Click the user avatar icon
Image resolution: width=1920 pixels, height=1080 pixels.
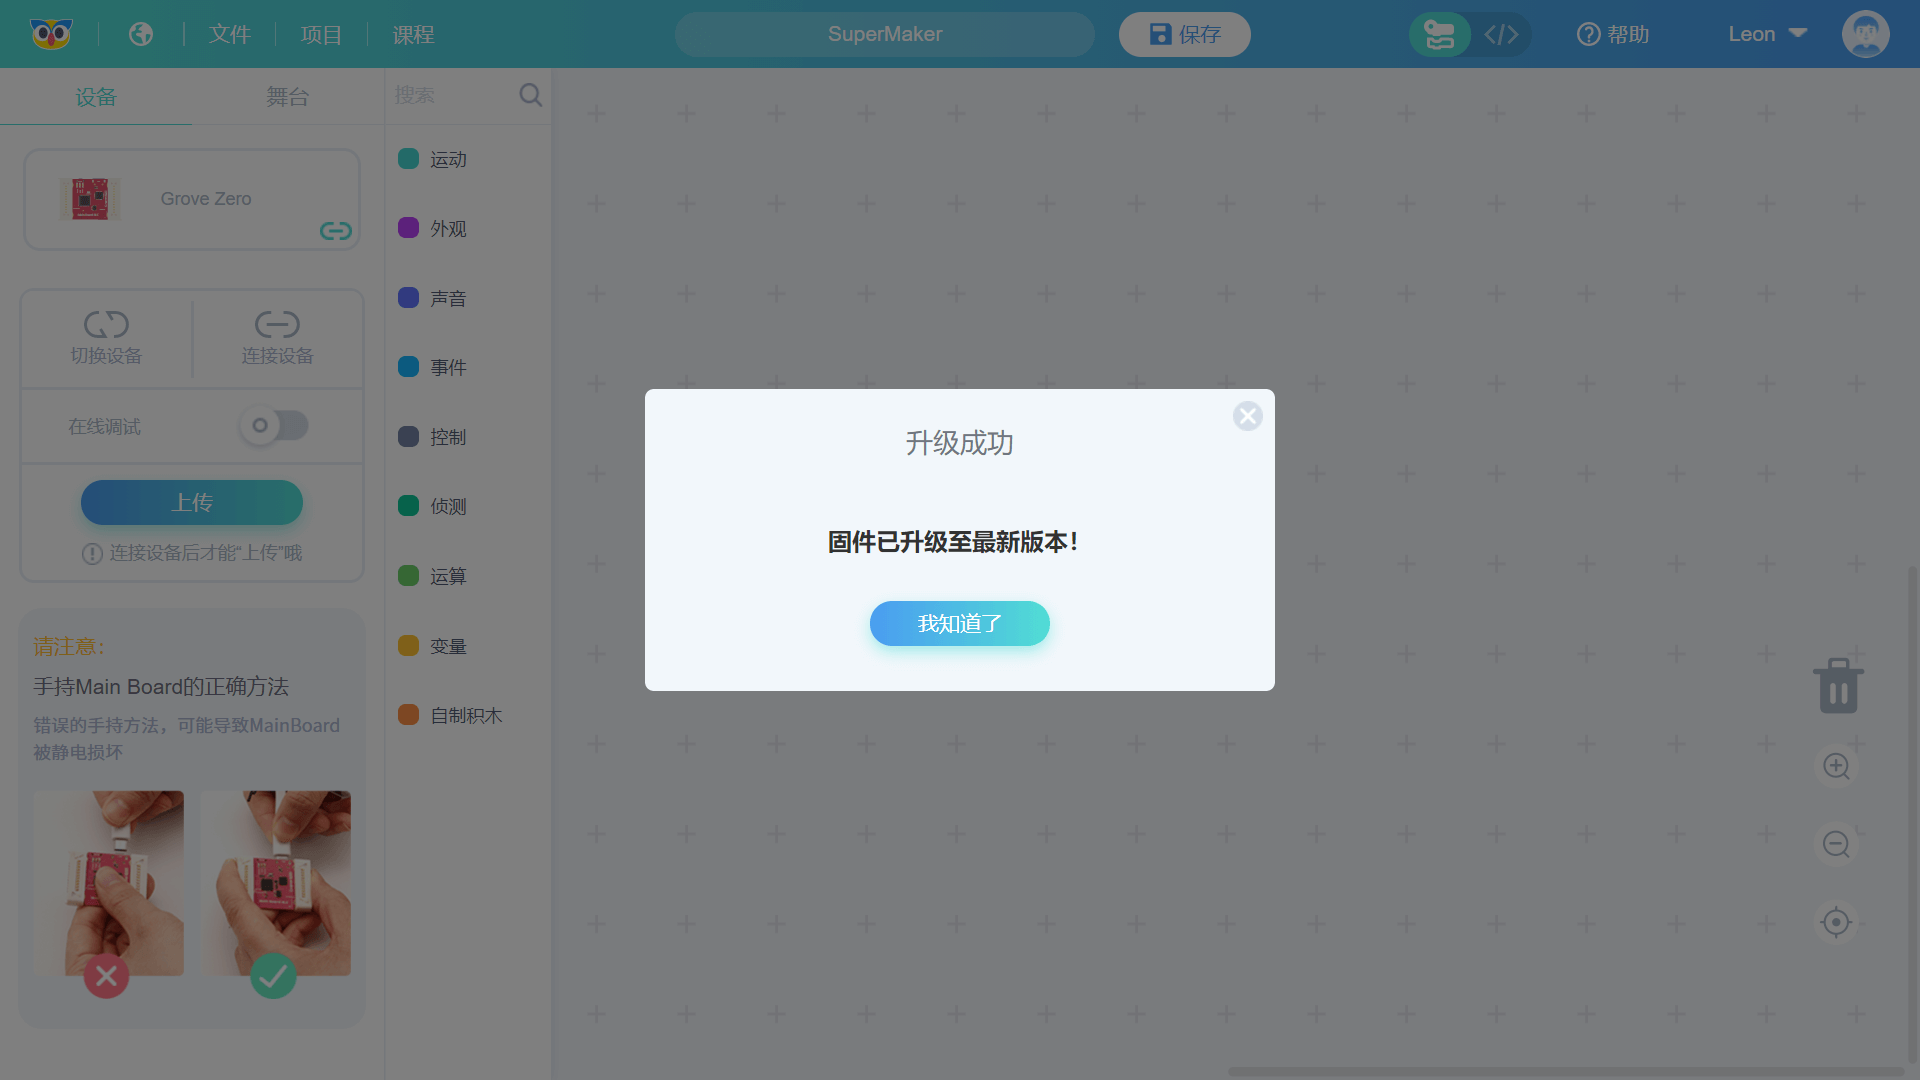pos(1865,34)
